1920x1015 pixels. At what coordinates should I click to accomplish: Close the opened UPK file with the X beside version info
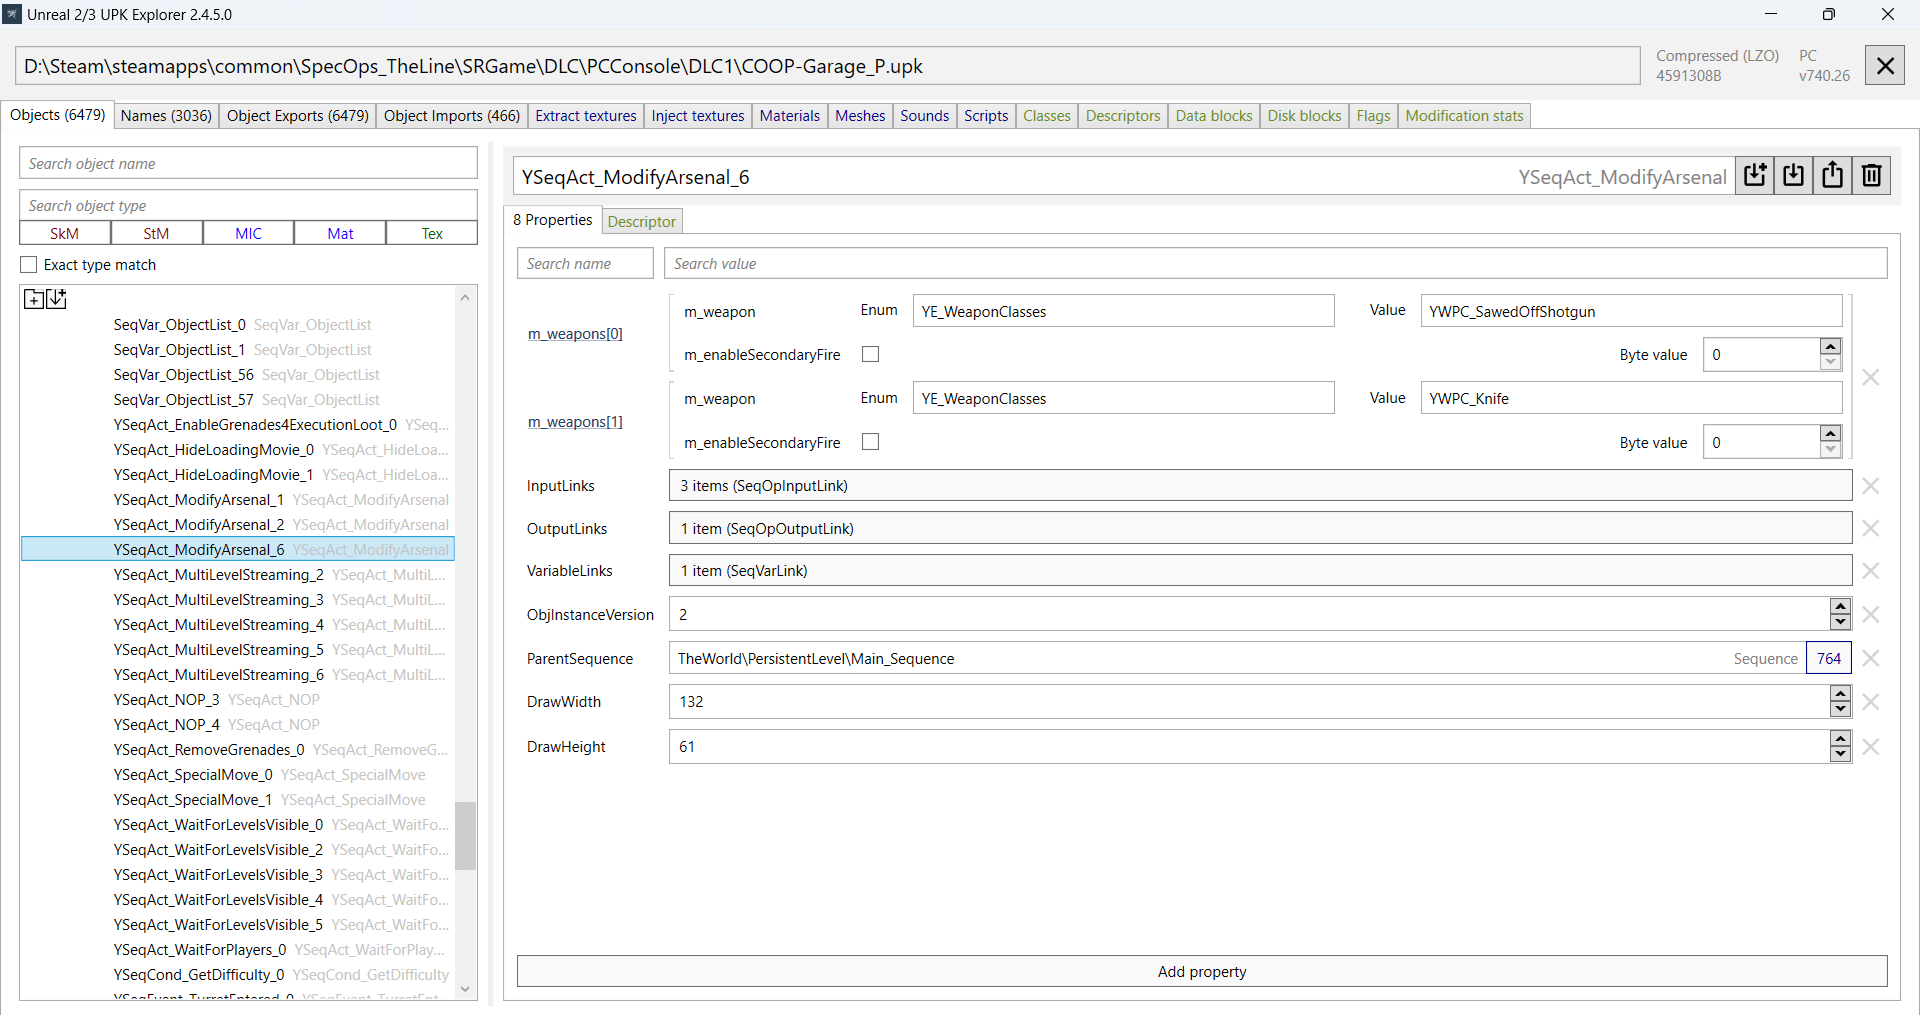point(1885,66)
